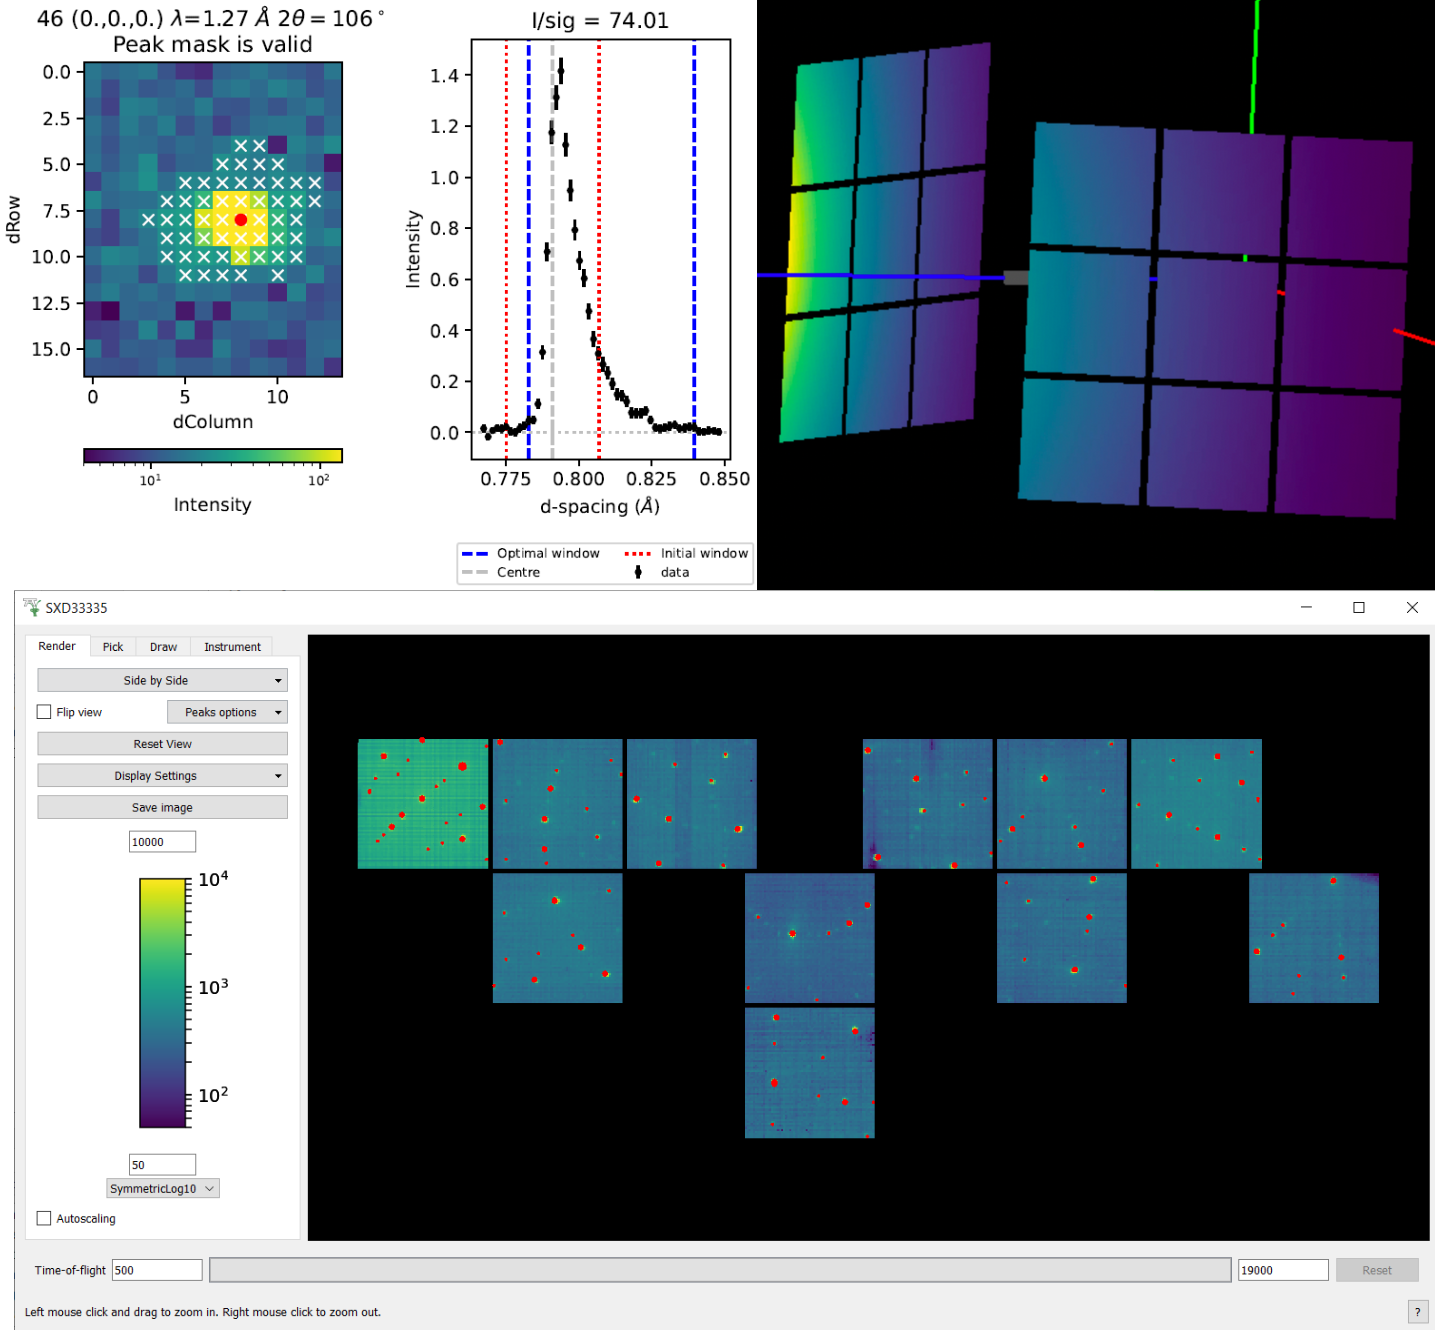Open the Draw tab

(x=163, y=647)
